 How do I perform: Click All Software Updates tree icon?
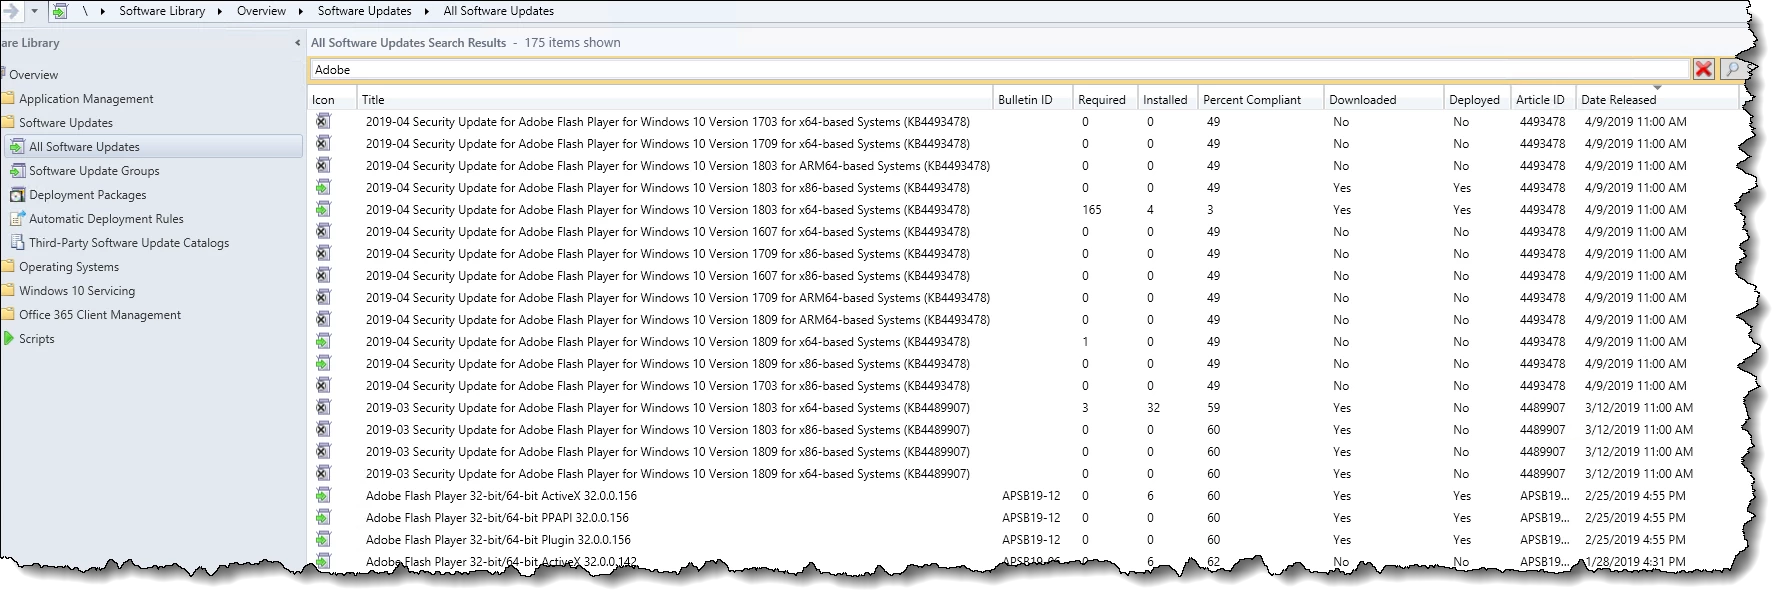click(17, 147)
